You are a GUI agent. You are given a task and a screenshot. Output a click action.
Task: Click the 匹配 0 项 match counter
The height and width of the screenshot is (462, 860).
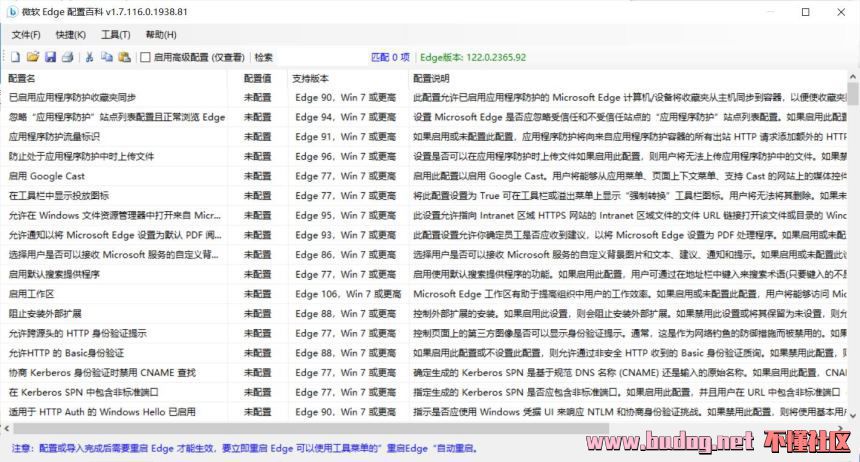(x=390, y=57)
